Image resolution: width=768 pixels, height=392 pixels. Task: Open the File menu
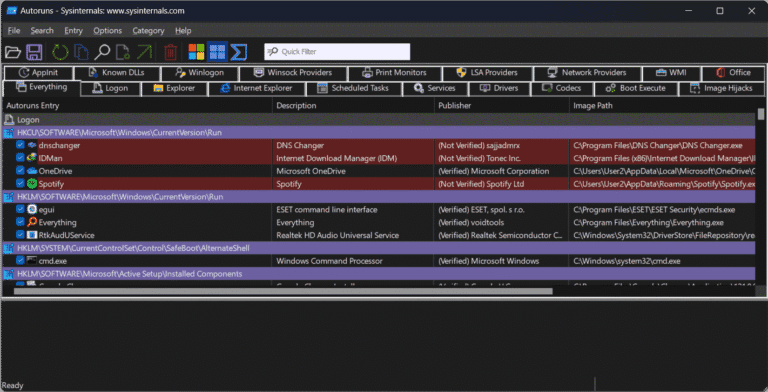click(14, 30)
